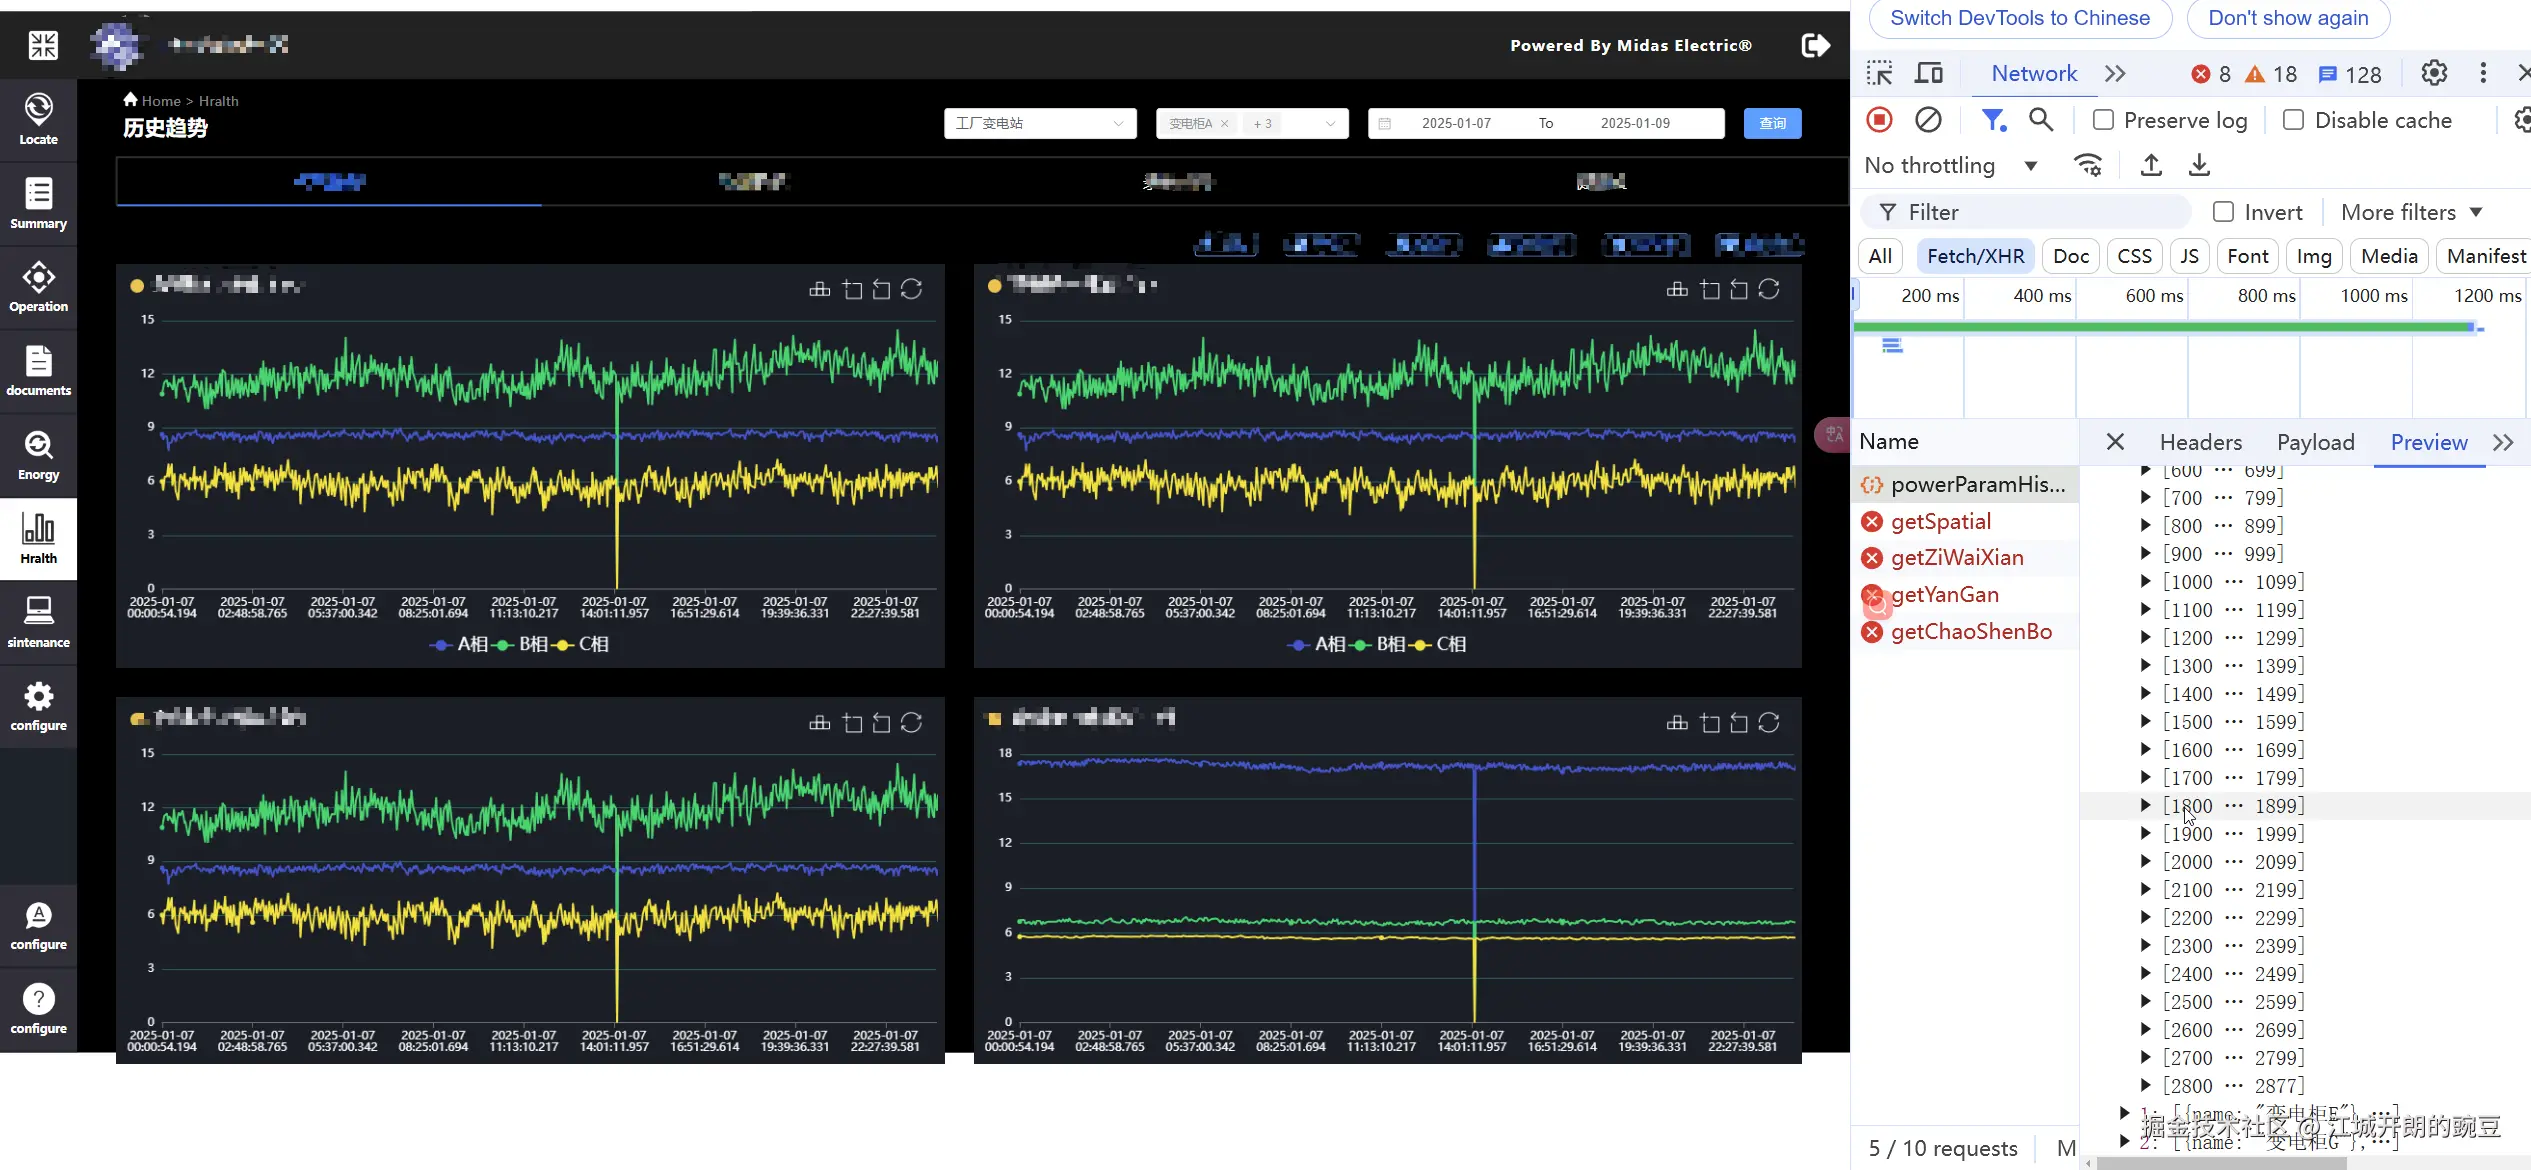Open the question-mark configure sidebar item
Viewport: 2531px width, 1170px height.
pyautogui.click(x=38, y=1009)
